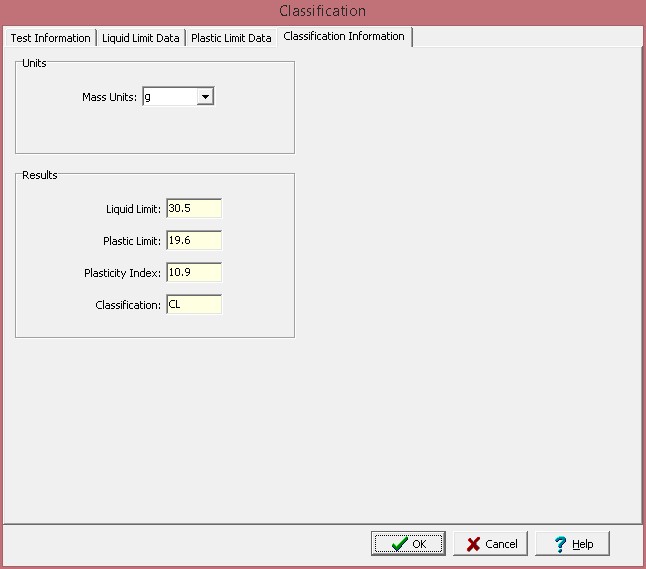Go to the Plastic Limit Data tab
The height and width of the screenshot is (569, 646).
(231, 38)
